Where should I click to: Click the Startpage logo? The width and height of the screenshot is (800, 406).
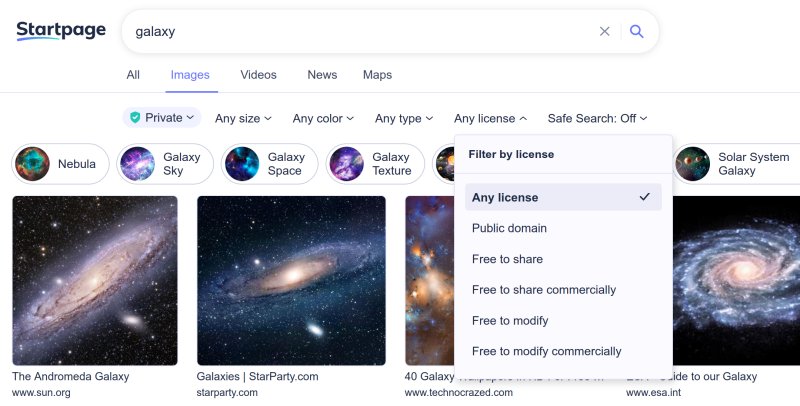click(x=61, y=31)
